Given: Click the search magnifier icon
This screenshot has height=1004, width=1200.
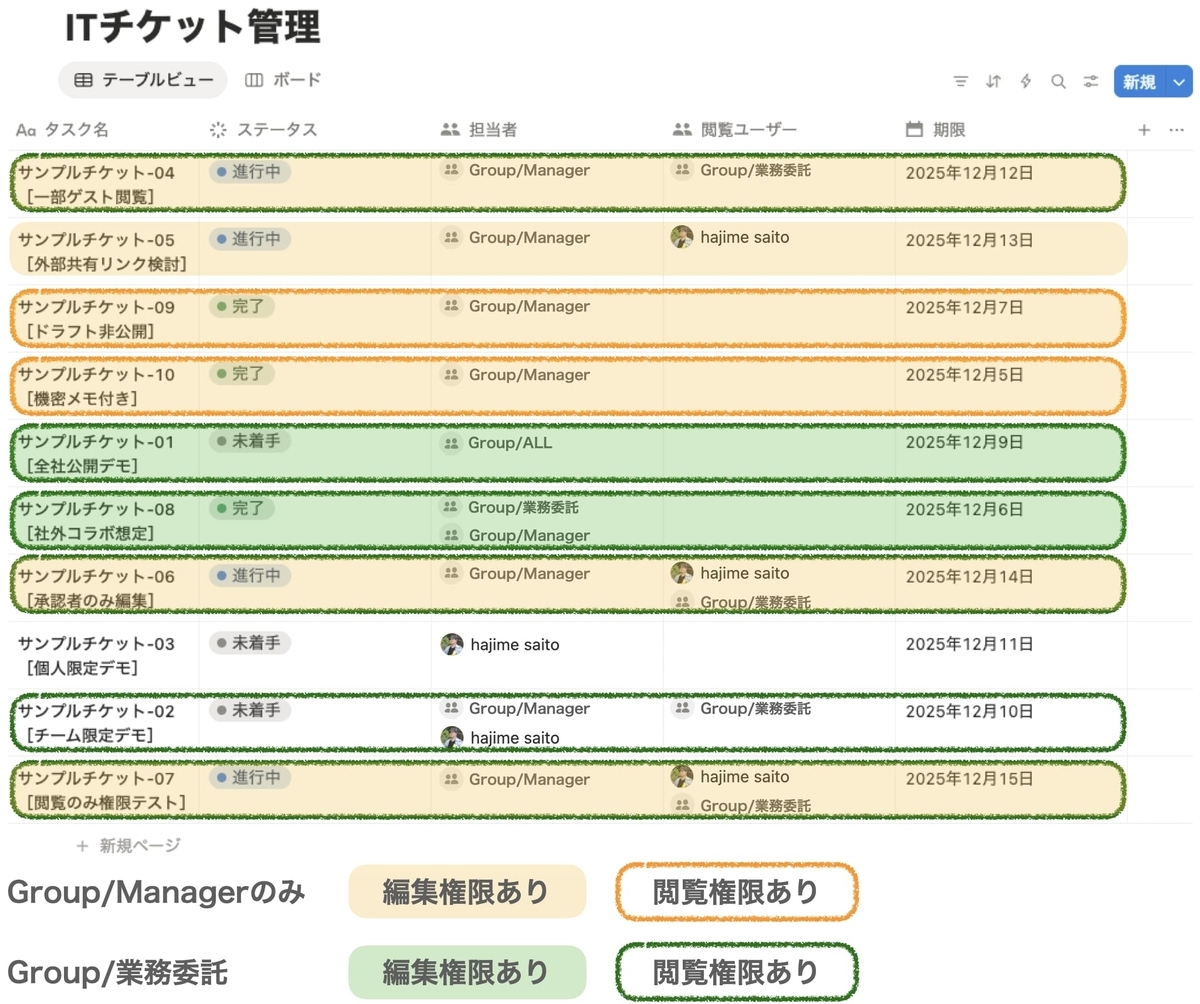Looking at the screenshot, I should pyautogui.click(x=1058, y=81).
